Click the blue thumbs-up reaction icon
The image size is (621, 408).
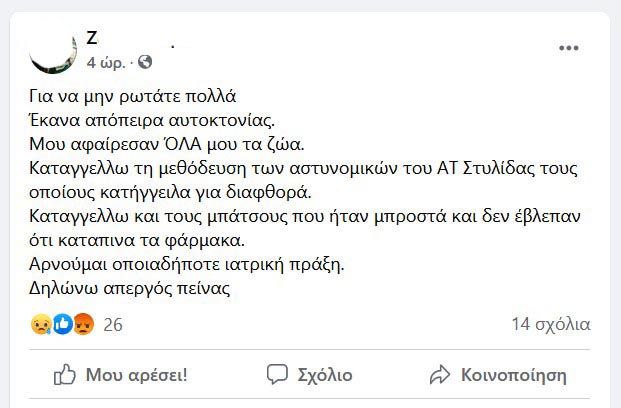coord(63,324)
